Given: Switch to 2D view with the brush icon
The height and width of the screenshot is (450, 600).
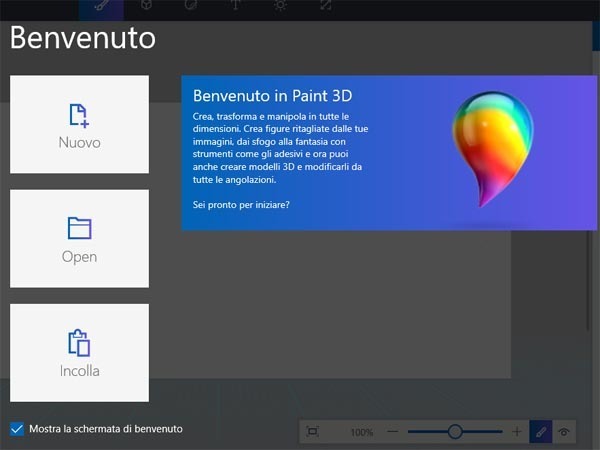Looking at the screenshot, I should click(541, 432).
